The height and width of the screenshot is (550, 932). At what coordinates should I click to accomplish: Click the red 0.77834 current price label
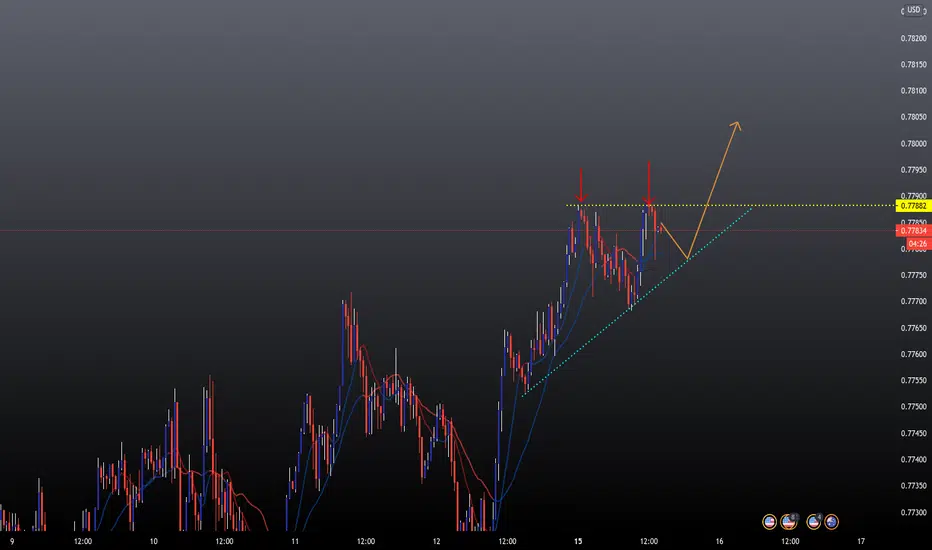pyautogui.click(x=913, y=231)
